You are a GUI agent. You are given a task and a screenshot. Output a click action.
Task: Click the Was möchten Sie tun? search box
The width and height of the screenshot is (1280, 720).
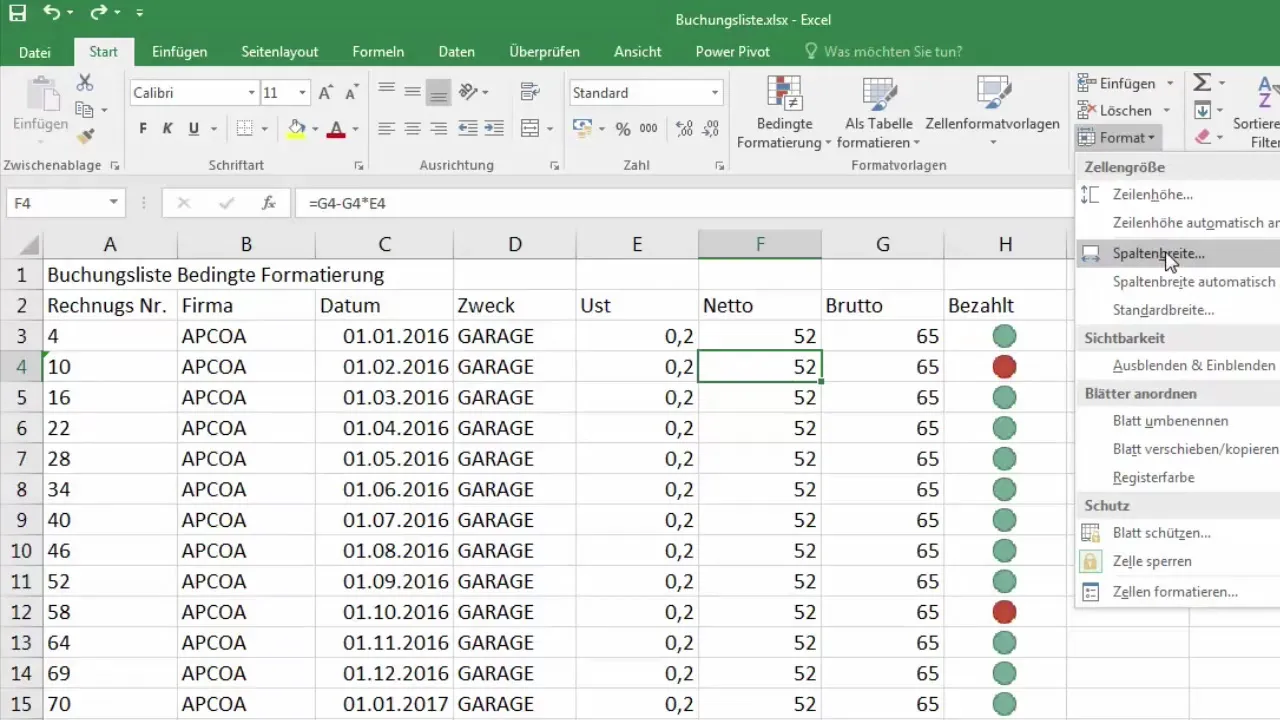tap(884, 52)
